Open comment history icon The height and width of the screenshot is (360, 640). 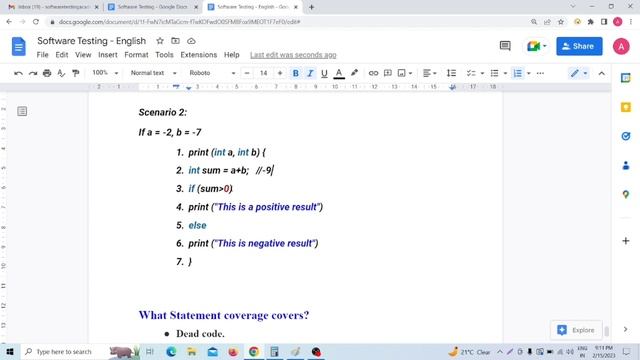[x=505, y=46]
